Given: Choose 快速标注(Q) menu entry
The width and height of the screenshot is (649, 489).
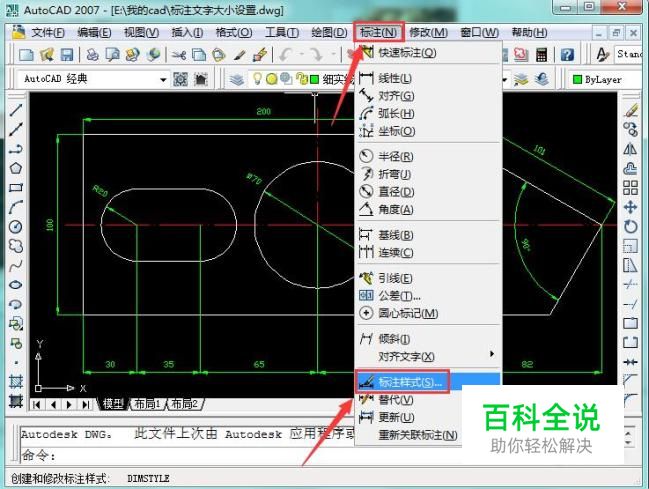Looking at the screenshot, I should coord(428,53).
